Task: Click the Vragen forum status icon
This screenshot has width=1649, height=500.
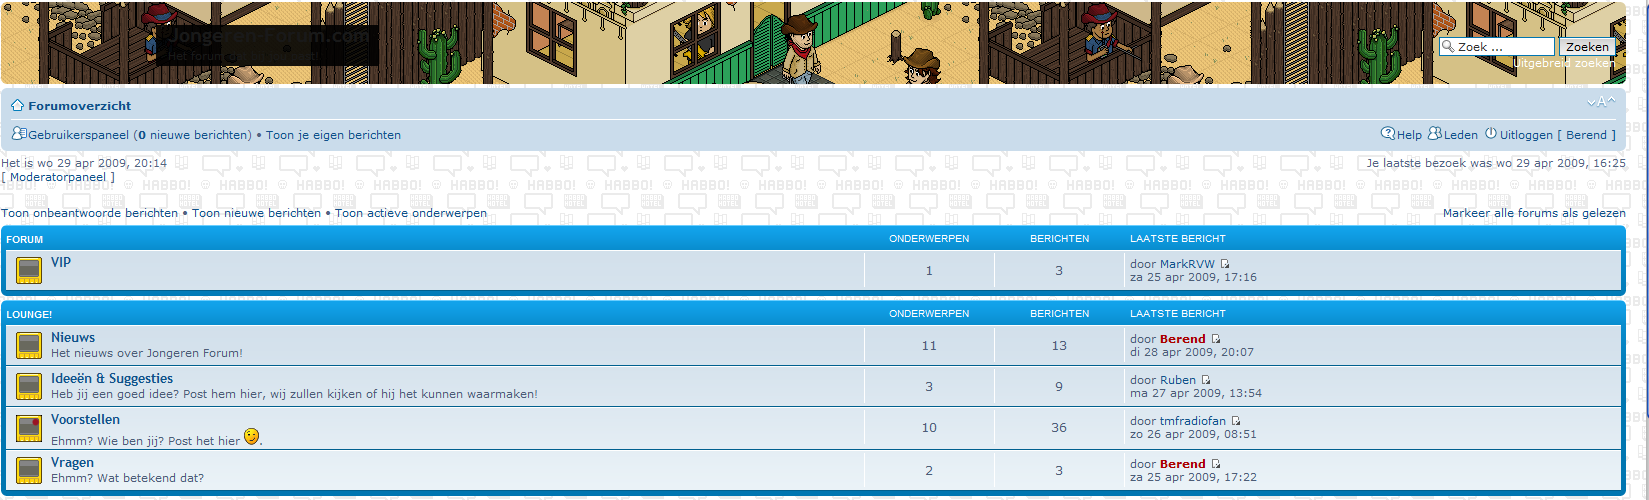Action: (x=29, y=470)
